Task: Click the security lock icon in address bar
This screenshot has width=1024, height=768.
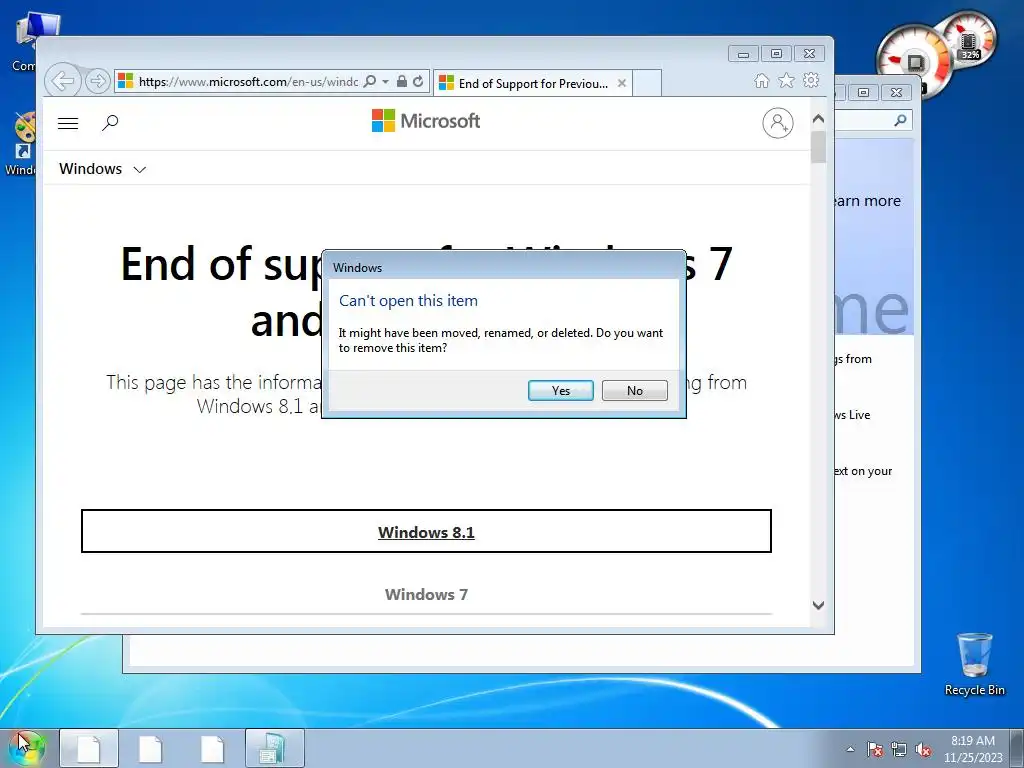Action: [402, 82]
